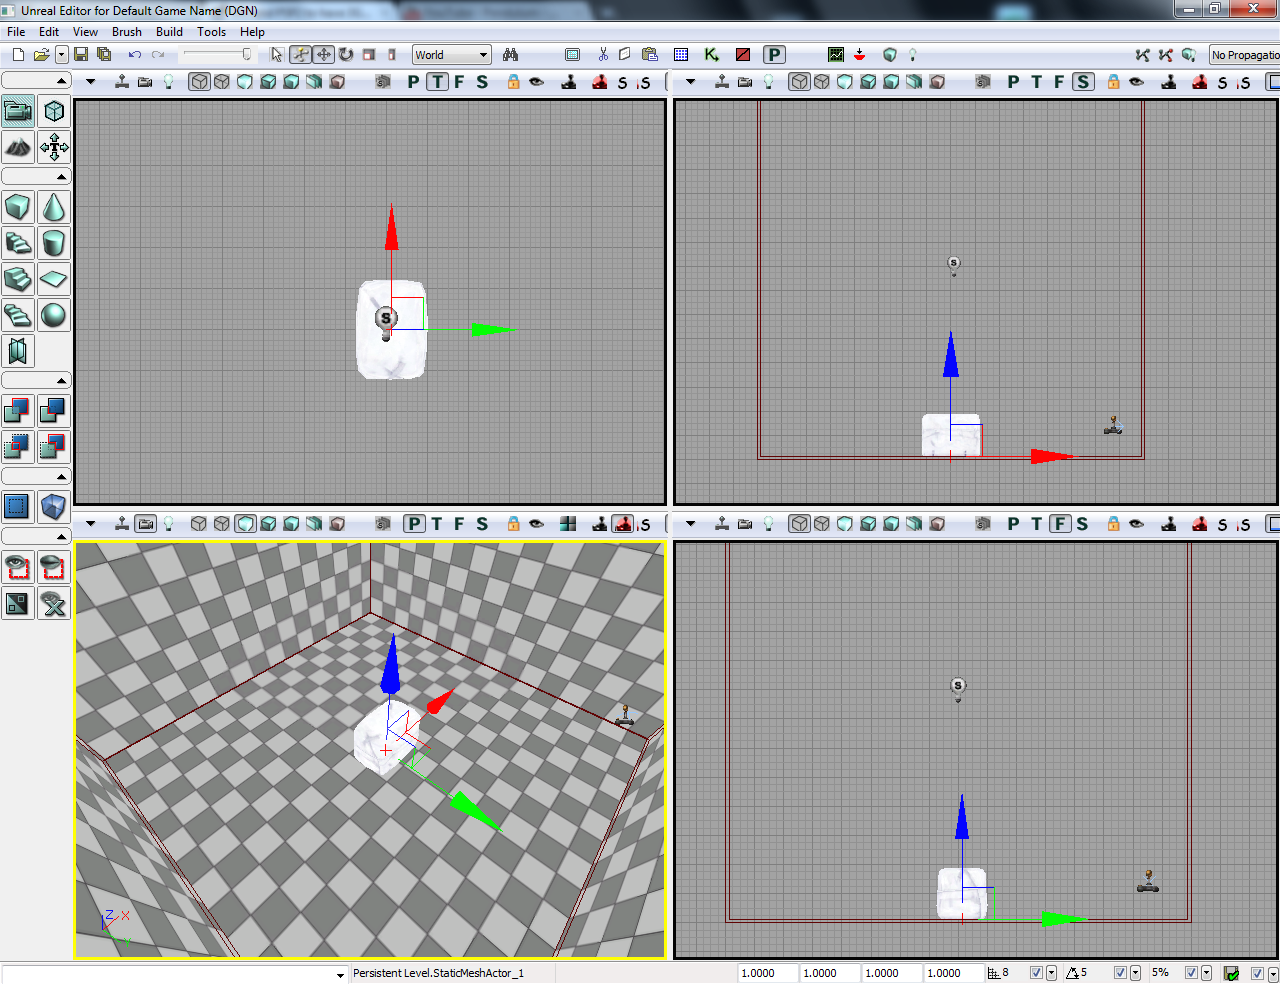This screenshot has width=1280, height=984.
Task: Click the last 1.0000 scale field
Action: point(954,972)
